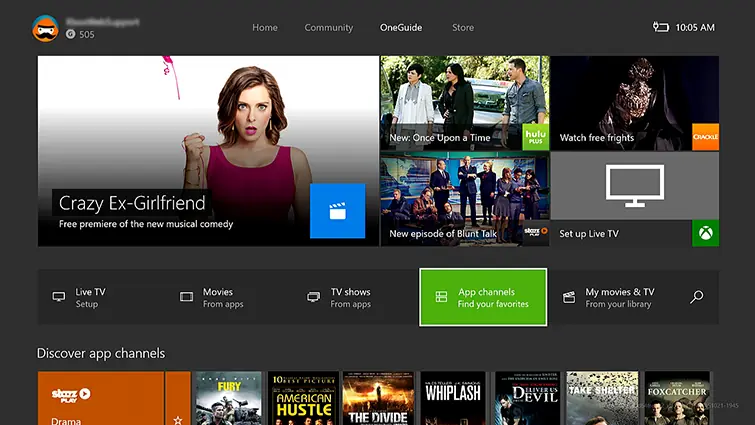Click the Movies film icon

tap(186, 297)
